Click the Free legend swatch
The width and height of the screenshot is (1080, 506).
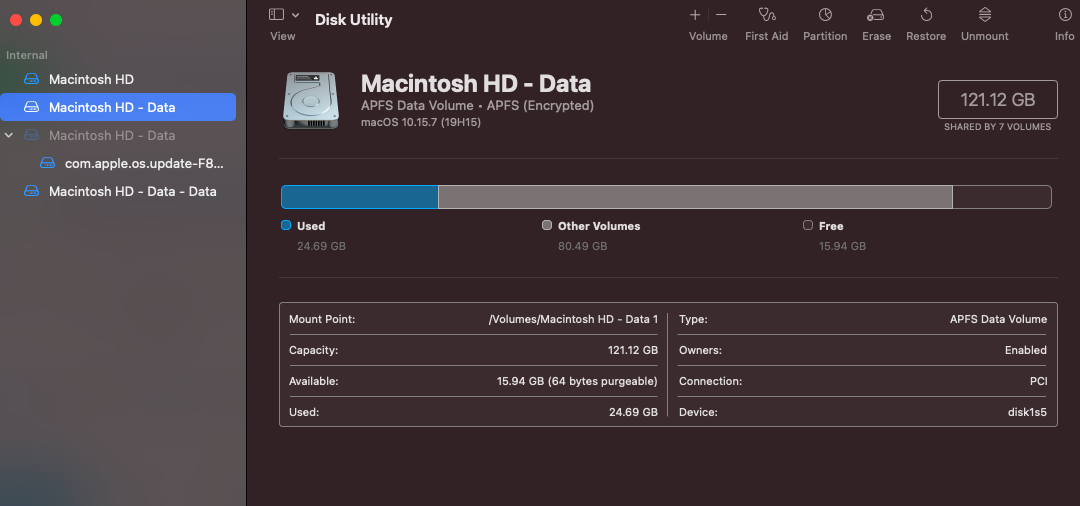808,225
